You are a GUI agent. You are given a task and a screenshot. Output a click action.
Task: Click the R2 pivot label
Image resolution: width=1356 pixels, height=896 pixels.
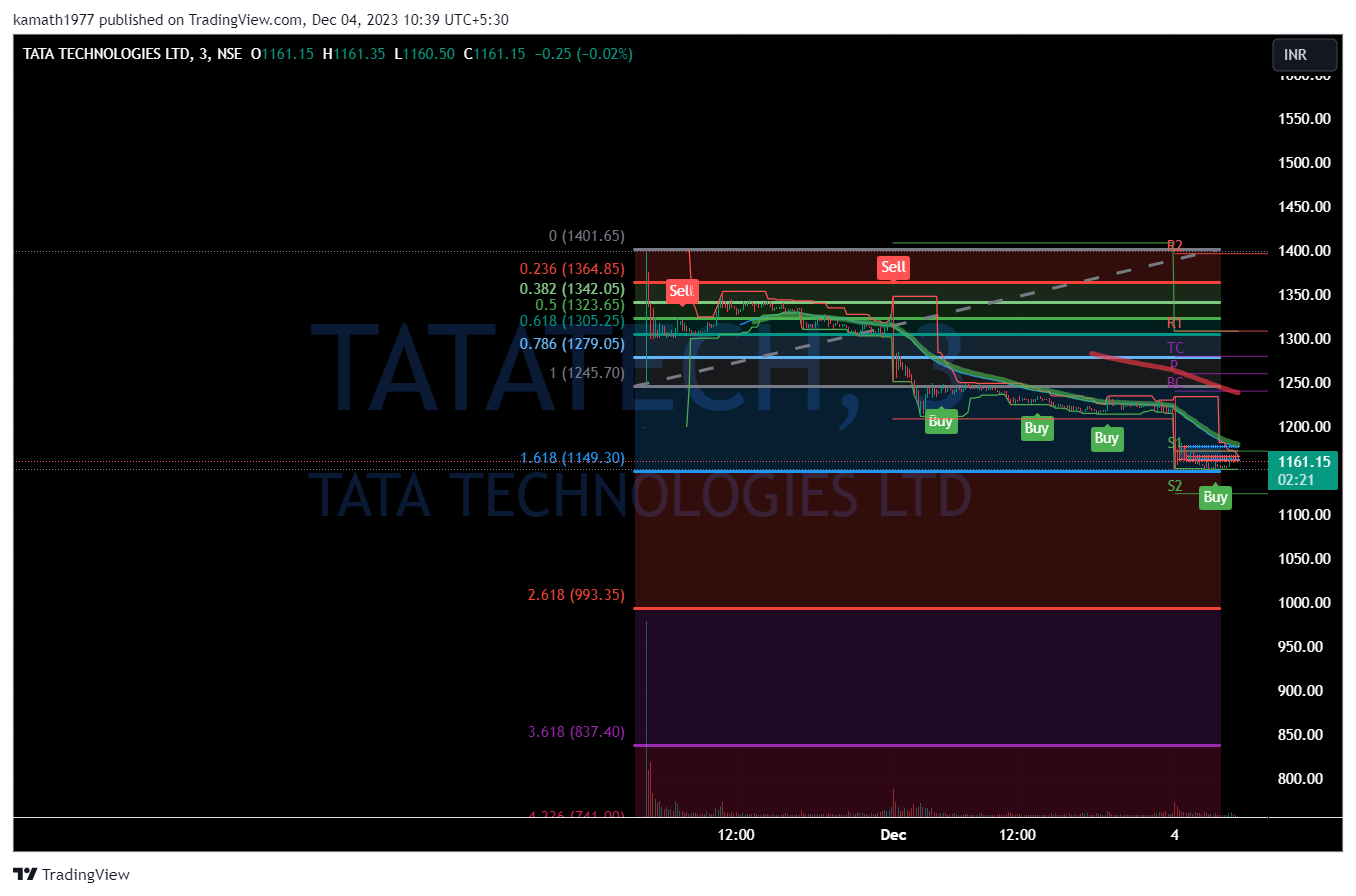[x=1175, y=245]
